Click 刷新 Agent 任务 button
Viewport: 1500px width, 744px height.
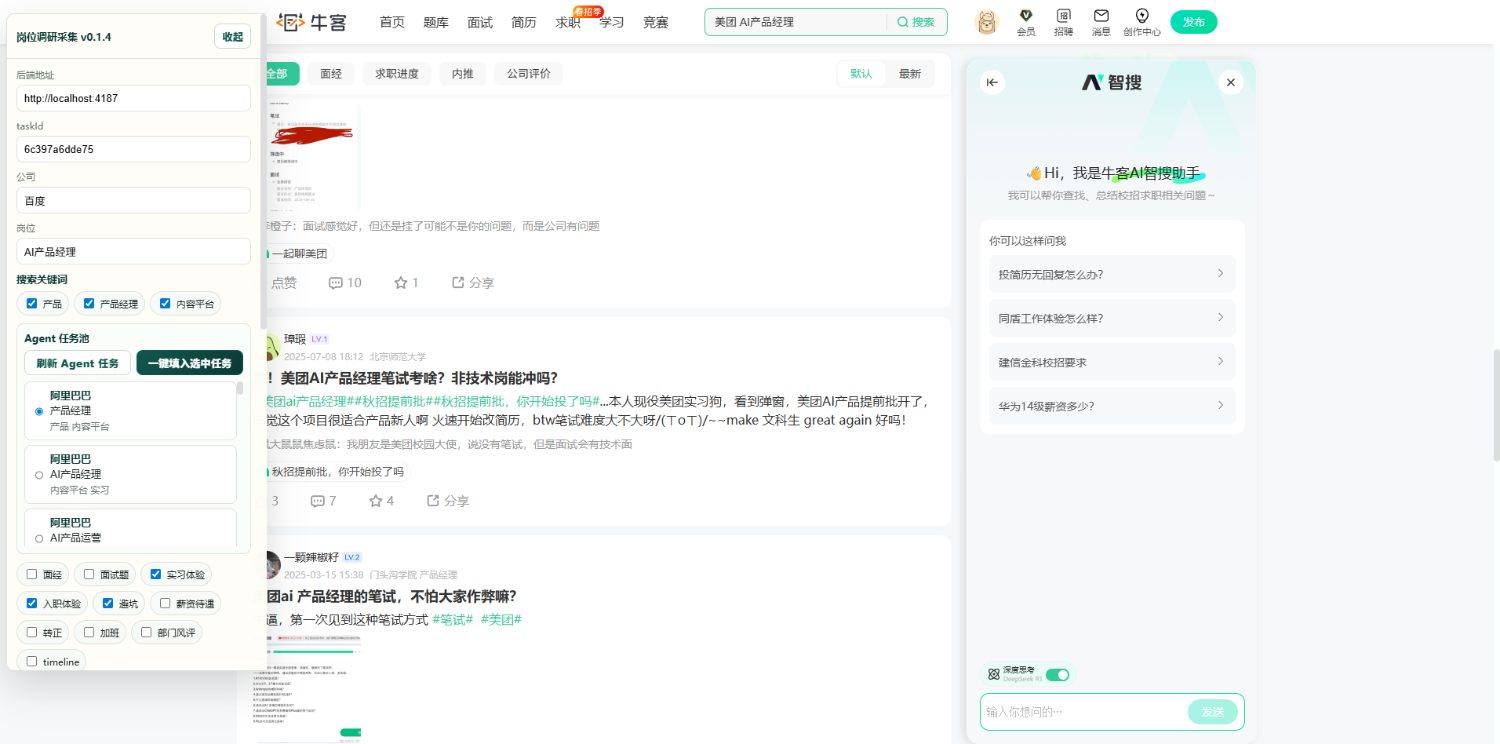click(78, 363)
